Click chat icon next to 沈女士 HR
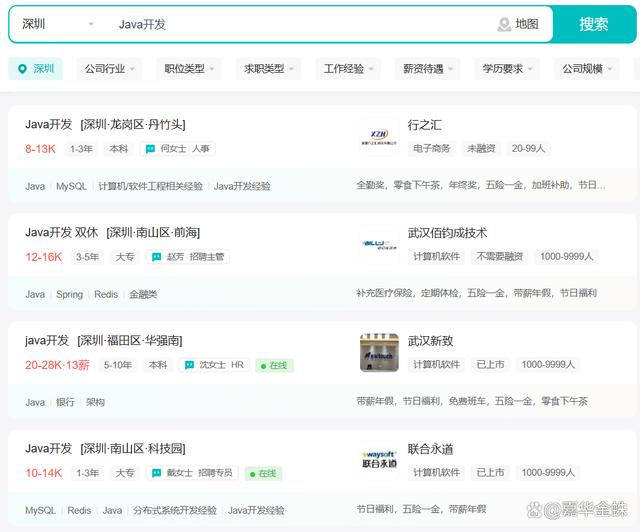Screen dimensions: 640x532 189,365
